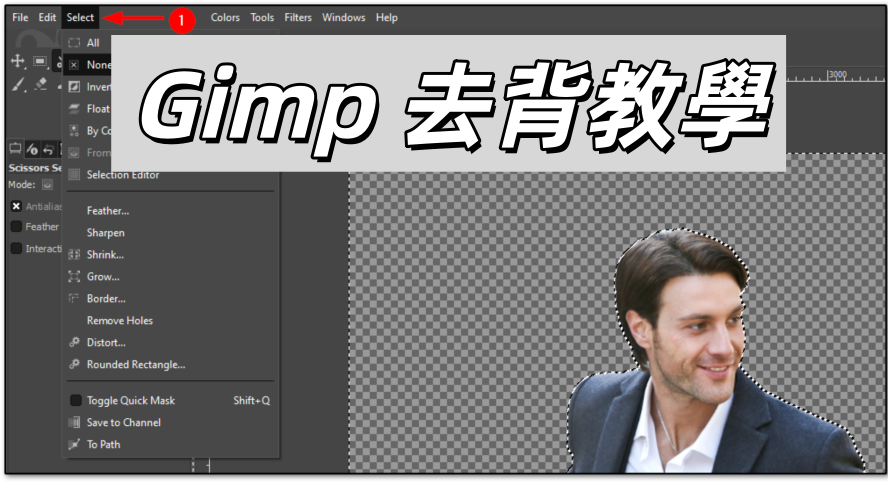
Task: Click the Invert selection icon
Action: [74, 87]
